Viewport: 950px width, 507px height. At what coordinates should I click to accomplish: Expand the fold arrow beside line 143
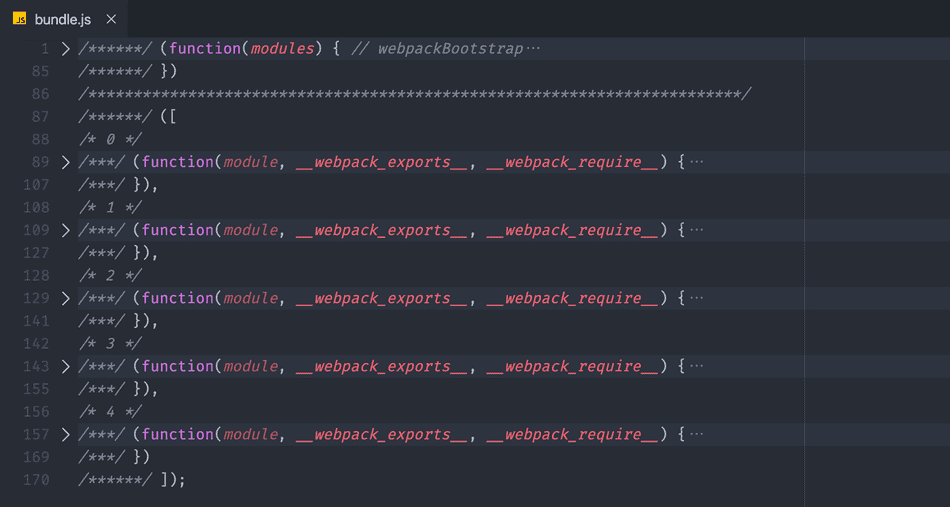[66, 366]
